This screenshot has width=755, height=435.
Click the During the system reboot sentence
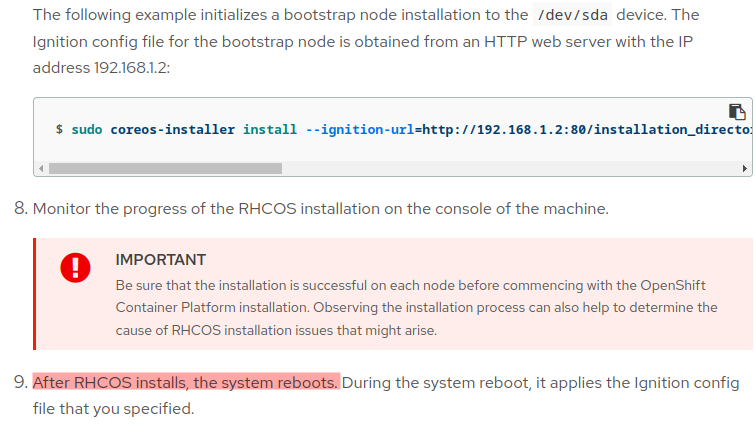click(540, 383)
